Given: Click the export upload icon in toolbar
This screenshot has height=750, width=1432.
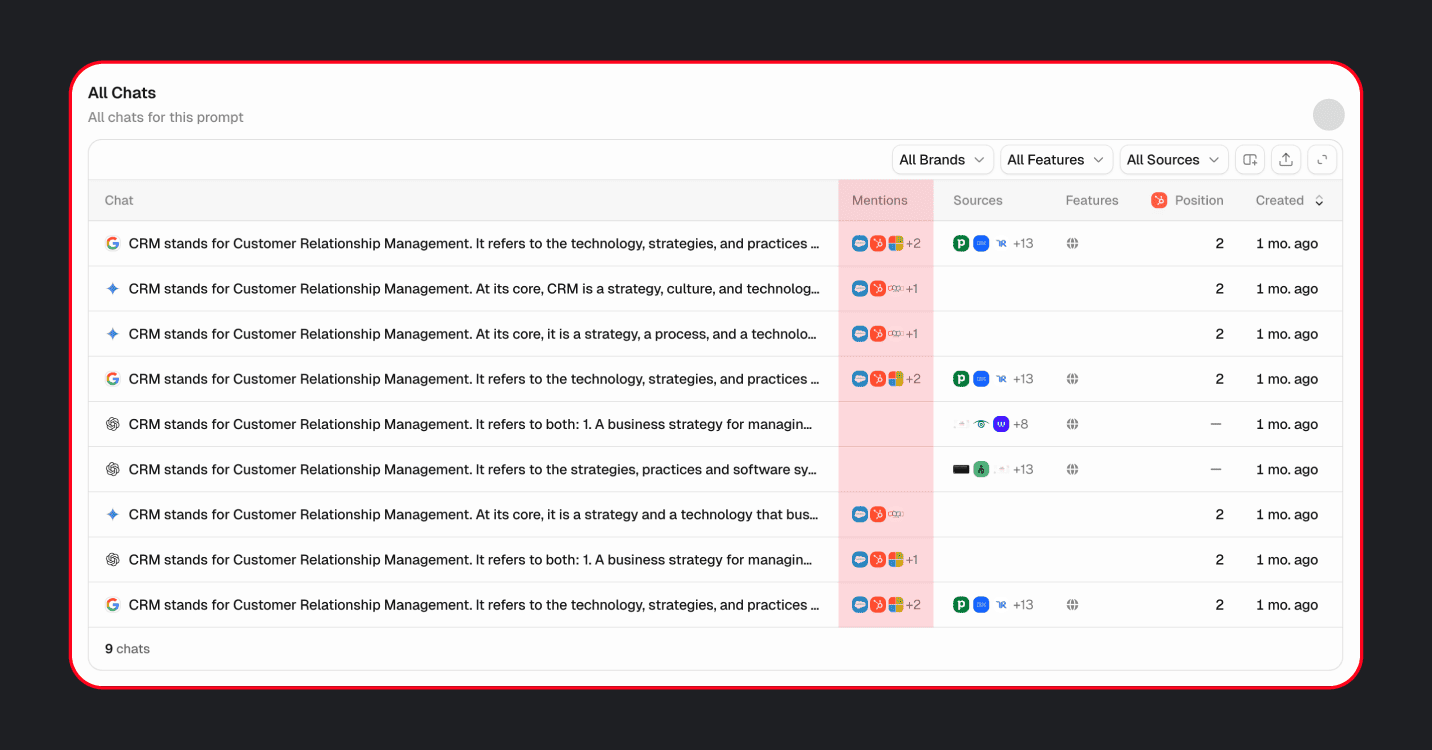Looking at the screenshot, I should coord(1286,160).
